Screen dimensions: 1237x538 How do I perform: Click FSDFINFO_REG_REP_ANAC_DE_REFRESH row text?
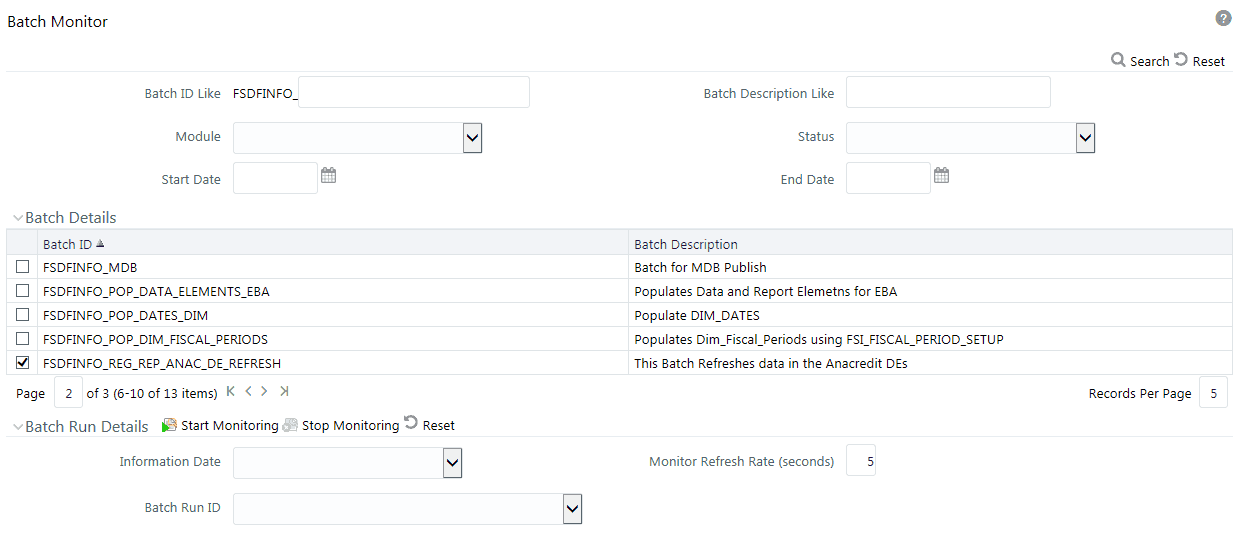[x=162, y=364]
